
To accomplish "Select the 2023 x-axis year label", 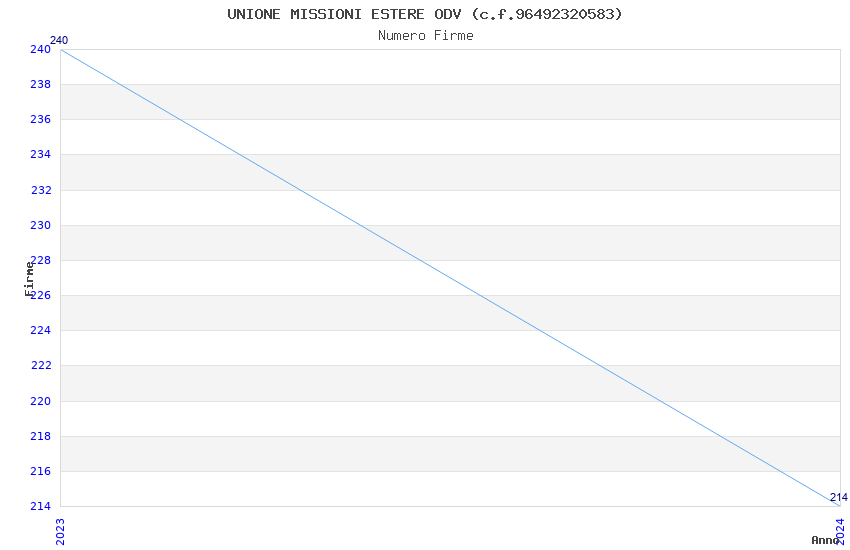I will [60, 532].
